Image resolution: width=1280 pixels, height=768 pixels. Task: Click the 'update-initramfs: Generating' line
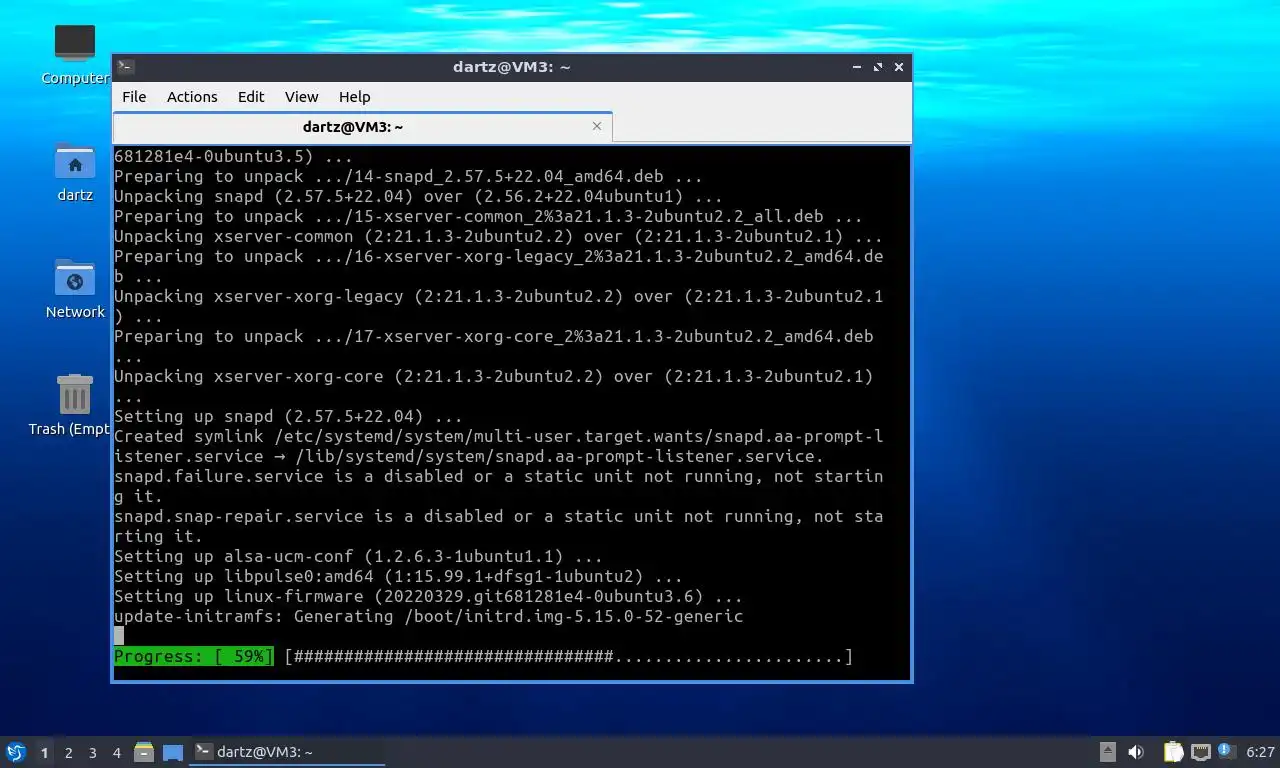(428, 617)
